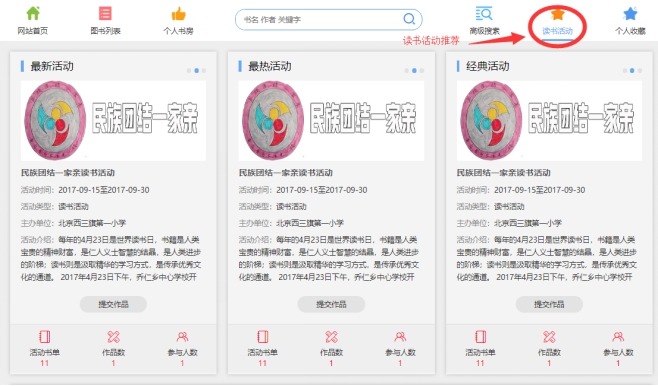Click 作品数 pencil icon in 经典活动 card
658x386 pixels.
pyautogui.click(x=549, y=336)
